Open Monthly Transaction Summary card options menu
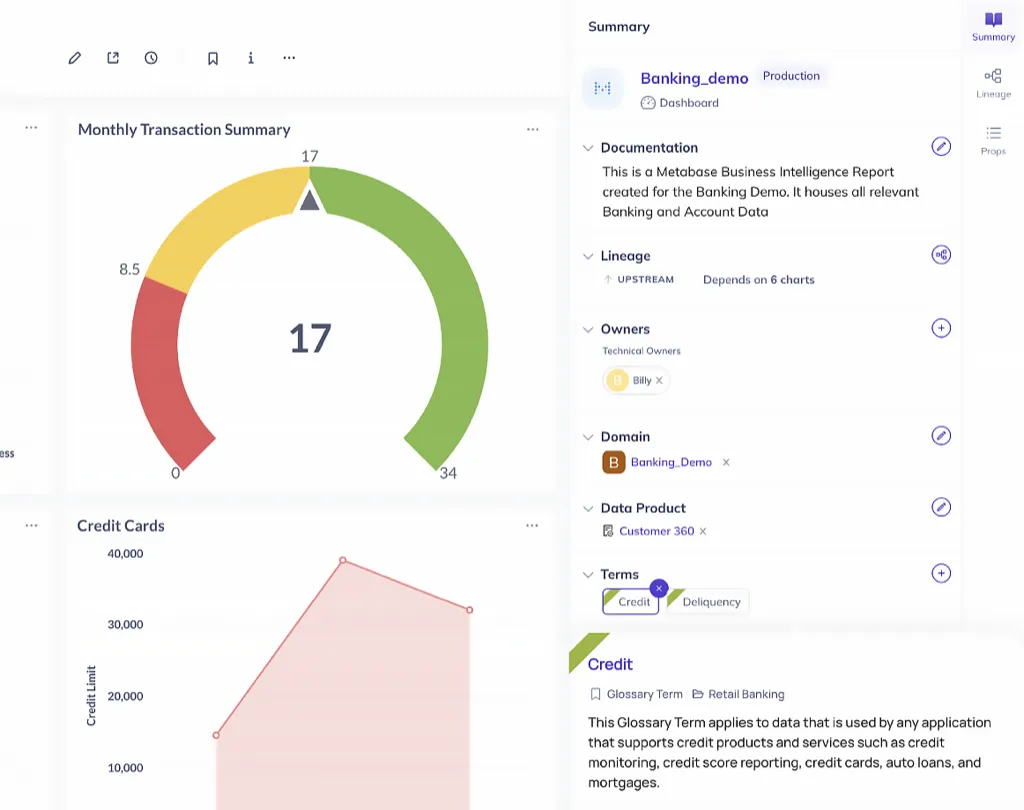 (533, 129)
